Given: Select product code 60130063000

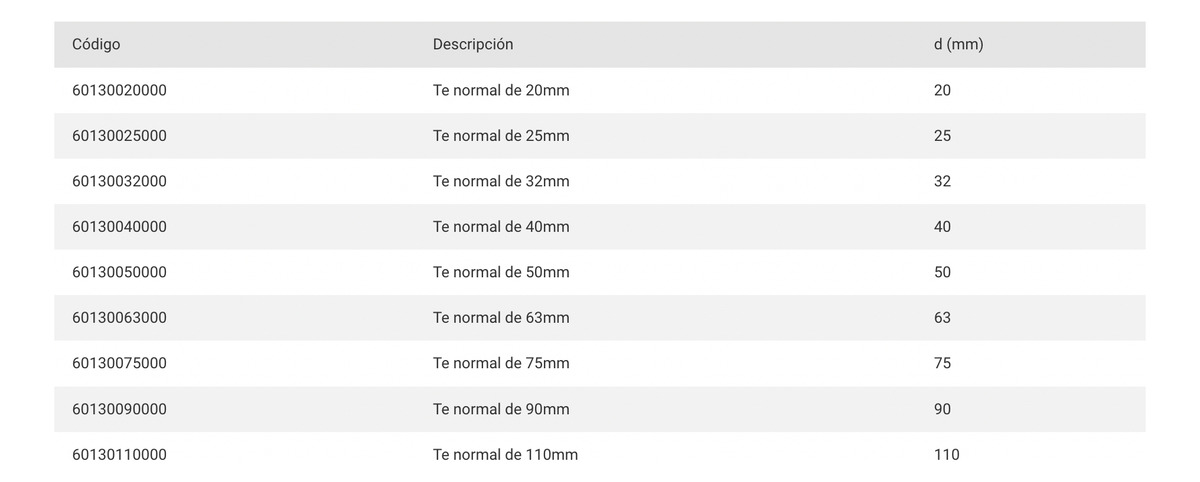Looking at the screenshot, I should pos(119,318).
